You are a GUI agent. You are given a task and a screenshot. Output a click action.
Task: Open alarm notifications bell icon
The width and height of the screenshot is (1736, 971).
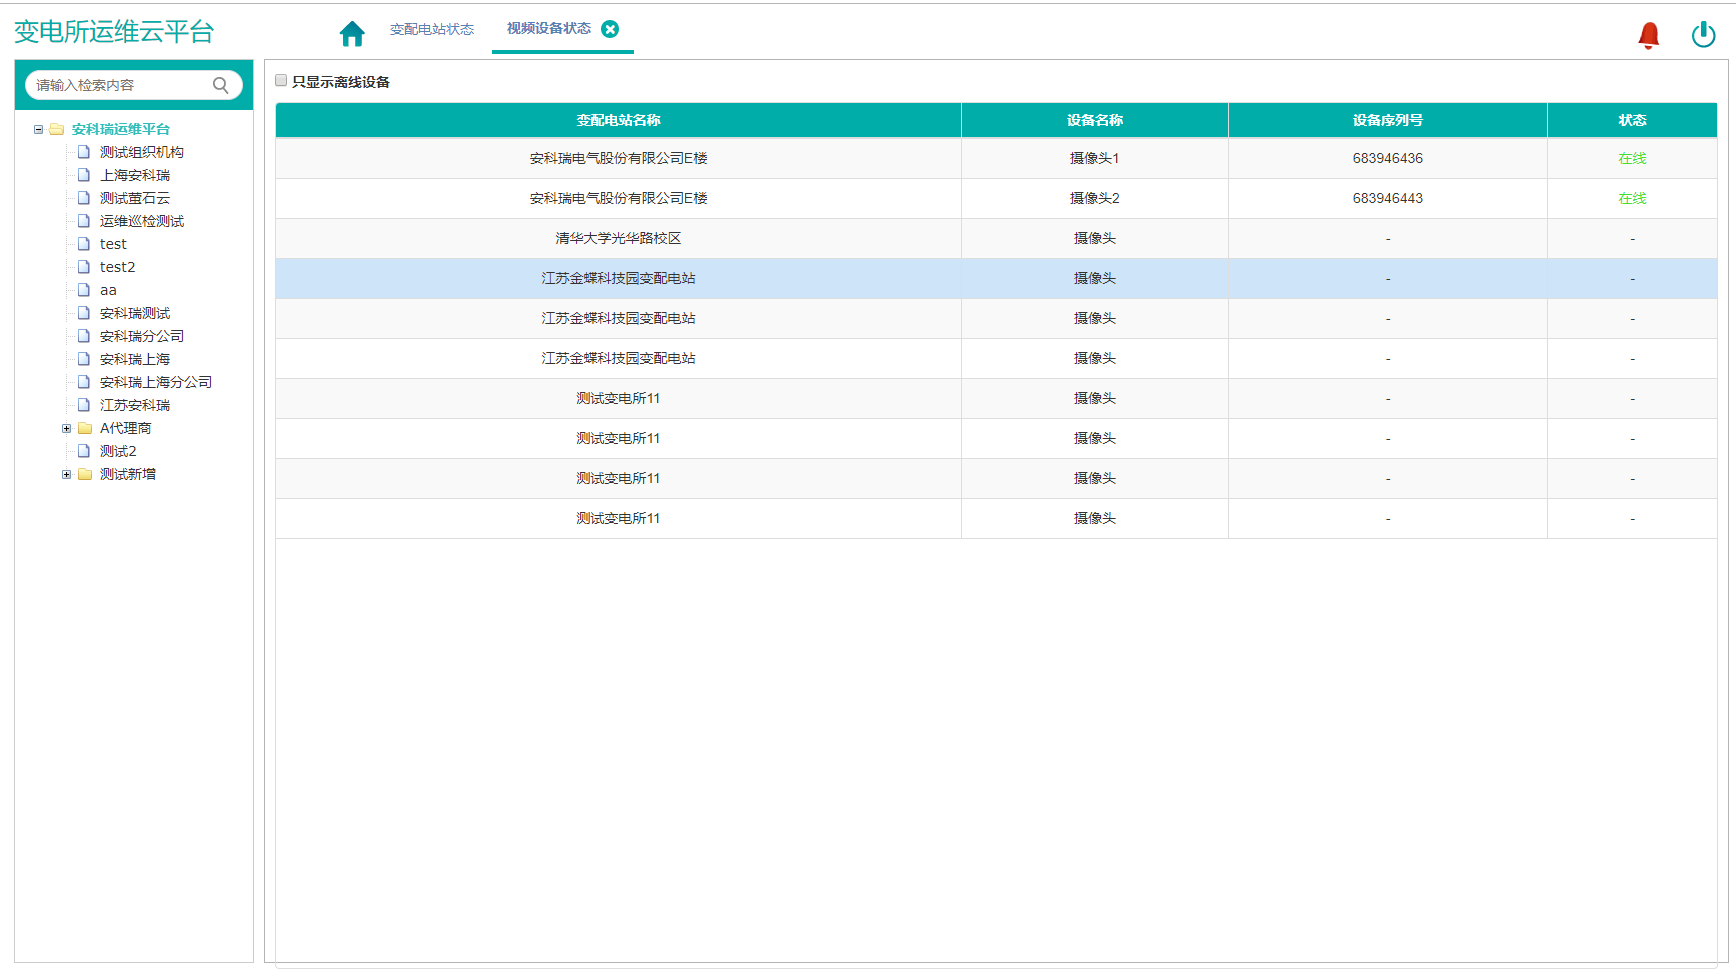pyautogui.click(x=1649, y=35)
